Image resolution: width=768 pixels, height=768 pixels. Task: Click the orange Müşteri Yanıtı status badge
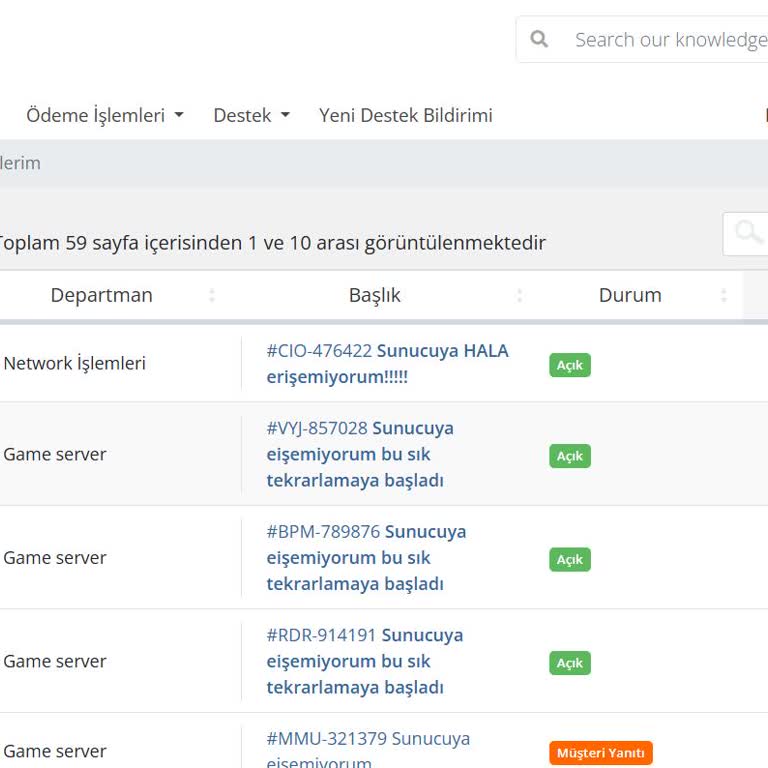(x=600, y=752)
